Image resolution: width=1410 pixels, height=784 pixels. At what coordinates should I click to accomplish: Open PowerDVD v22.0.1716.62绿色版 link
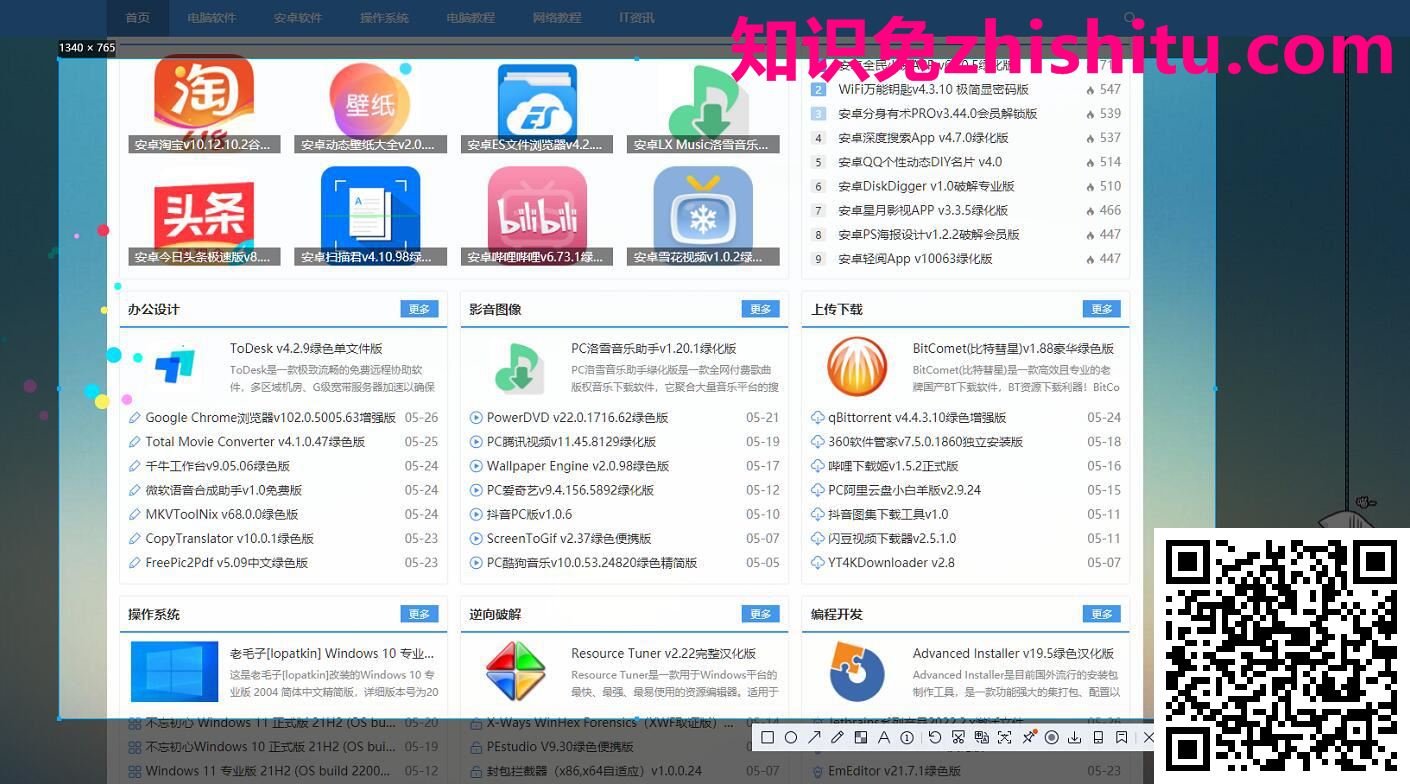click(577, 418)
